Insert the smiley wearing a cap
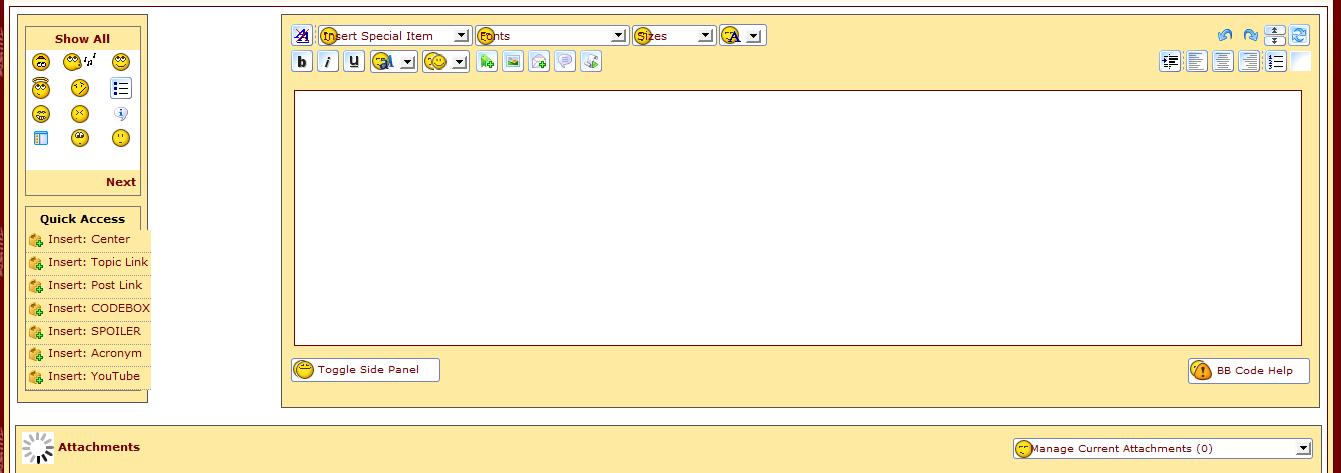 tap(41, 62)
